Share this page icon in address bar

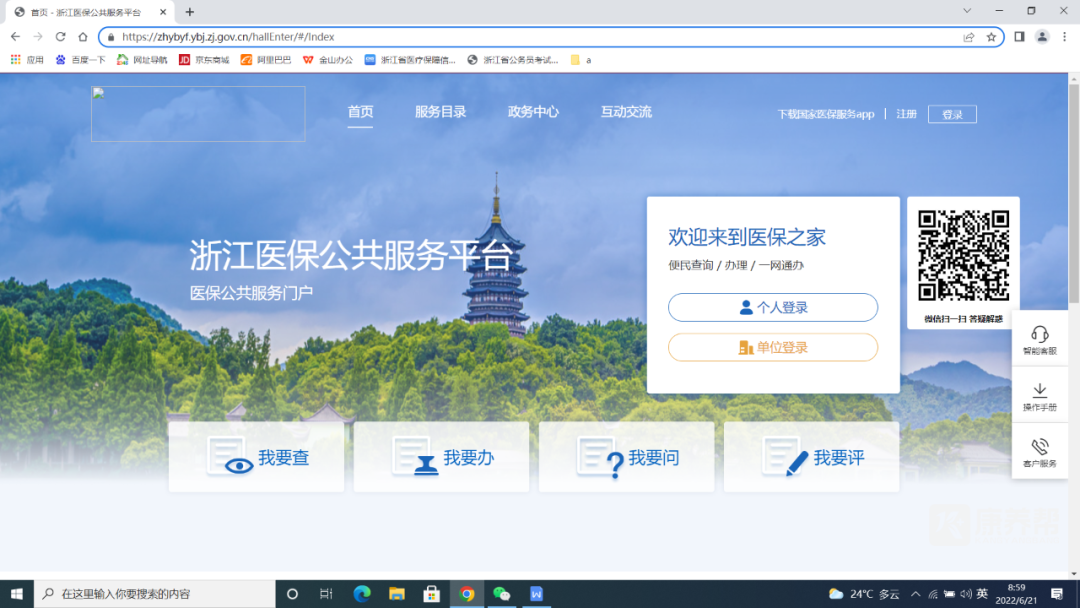point(968,36)
